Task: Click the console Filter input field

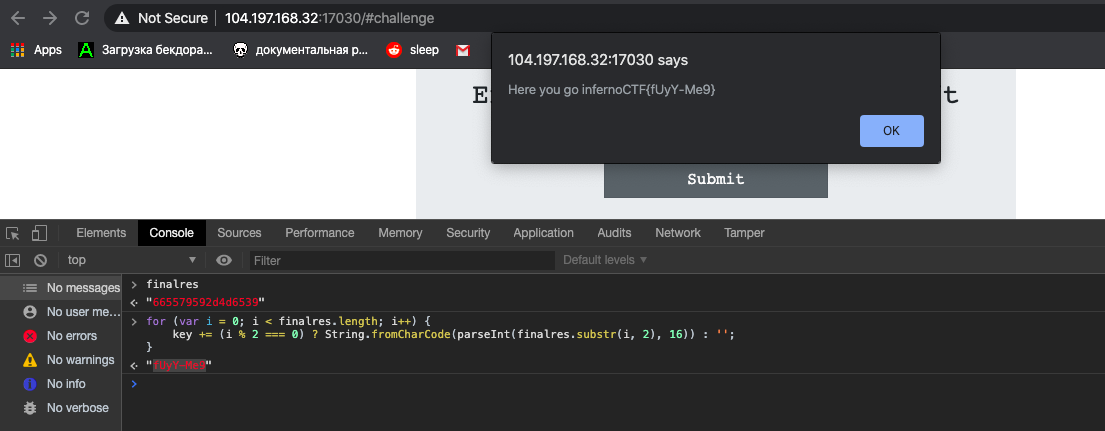Action: [x=400, y=260]
